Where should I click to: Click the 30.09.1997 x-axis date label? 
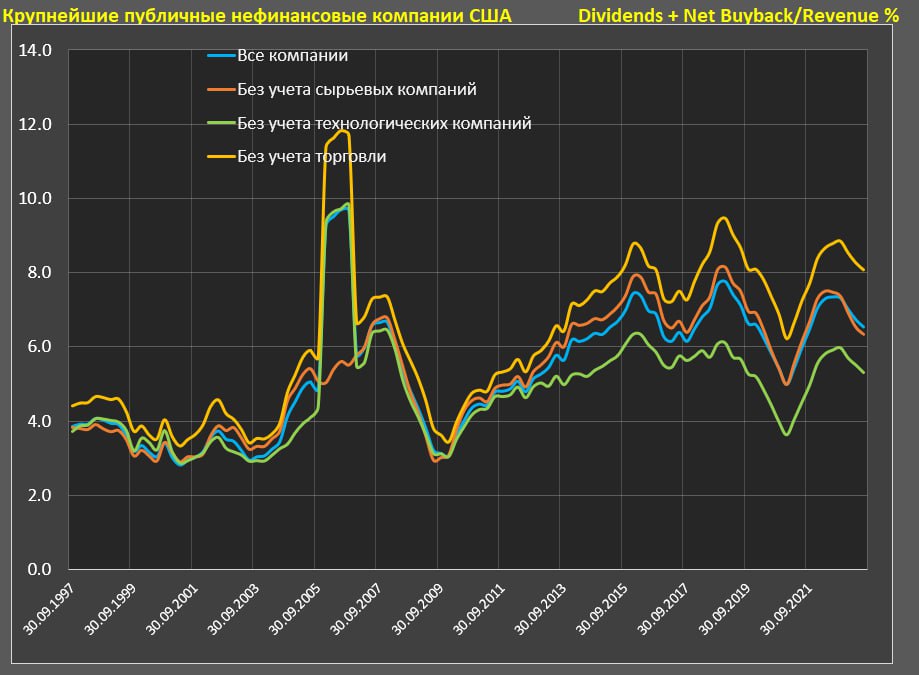[x=49, y=608]
